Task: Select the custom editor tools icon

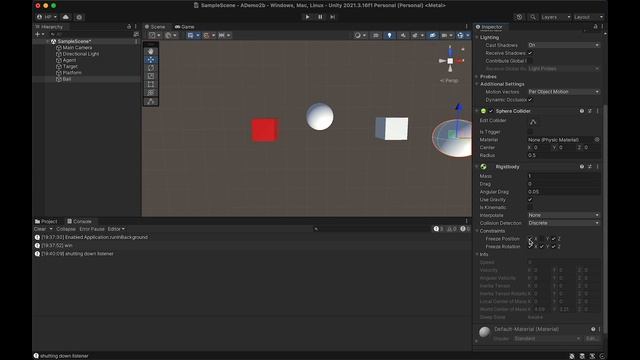Action: tap(151, 102)
